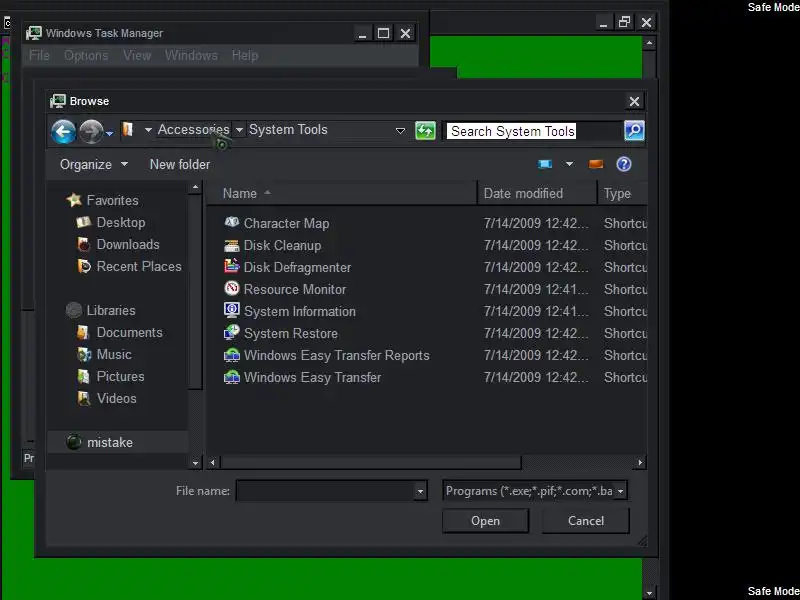The image size is (800, 600).
Task: Select Libraries in the navigation pane
Action: (x=111, y=310)
